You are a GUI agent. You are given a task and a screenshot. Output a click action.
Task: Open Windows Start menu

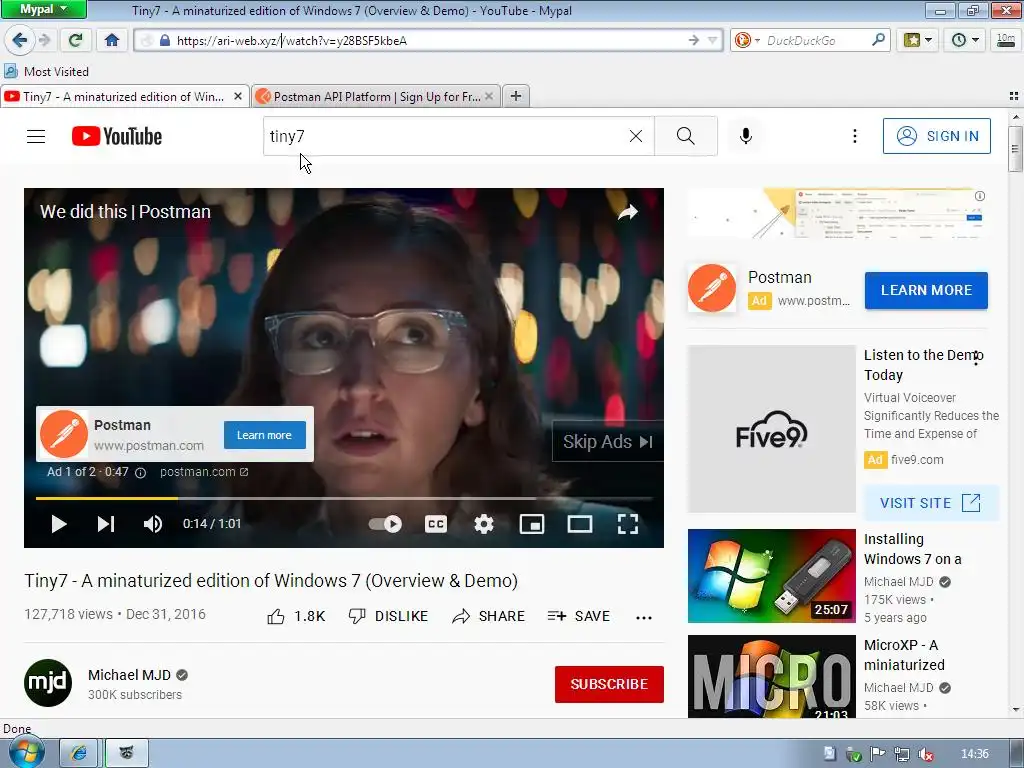coord(26,753)
